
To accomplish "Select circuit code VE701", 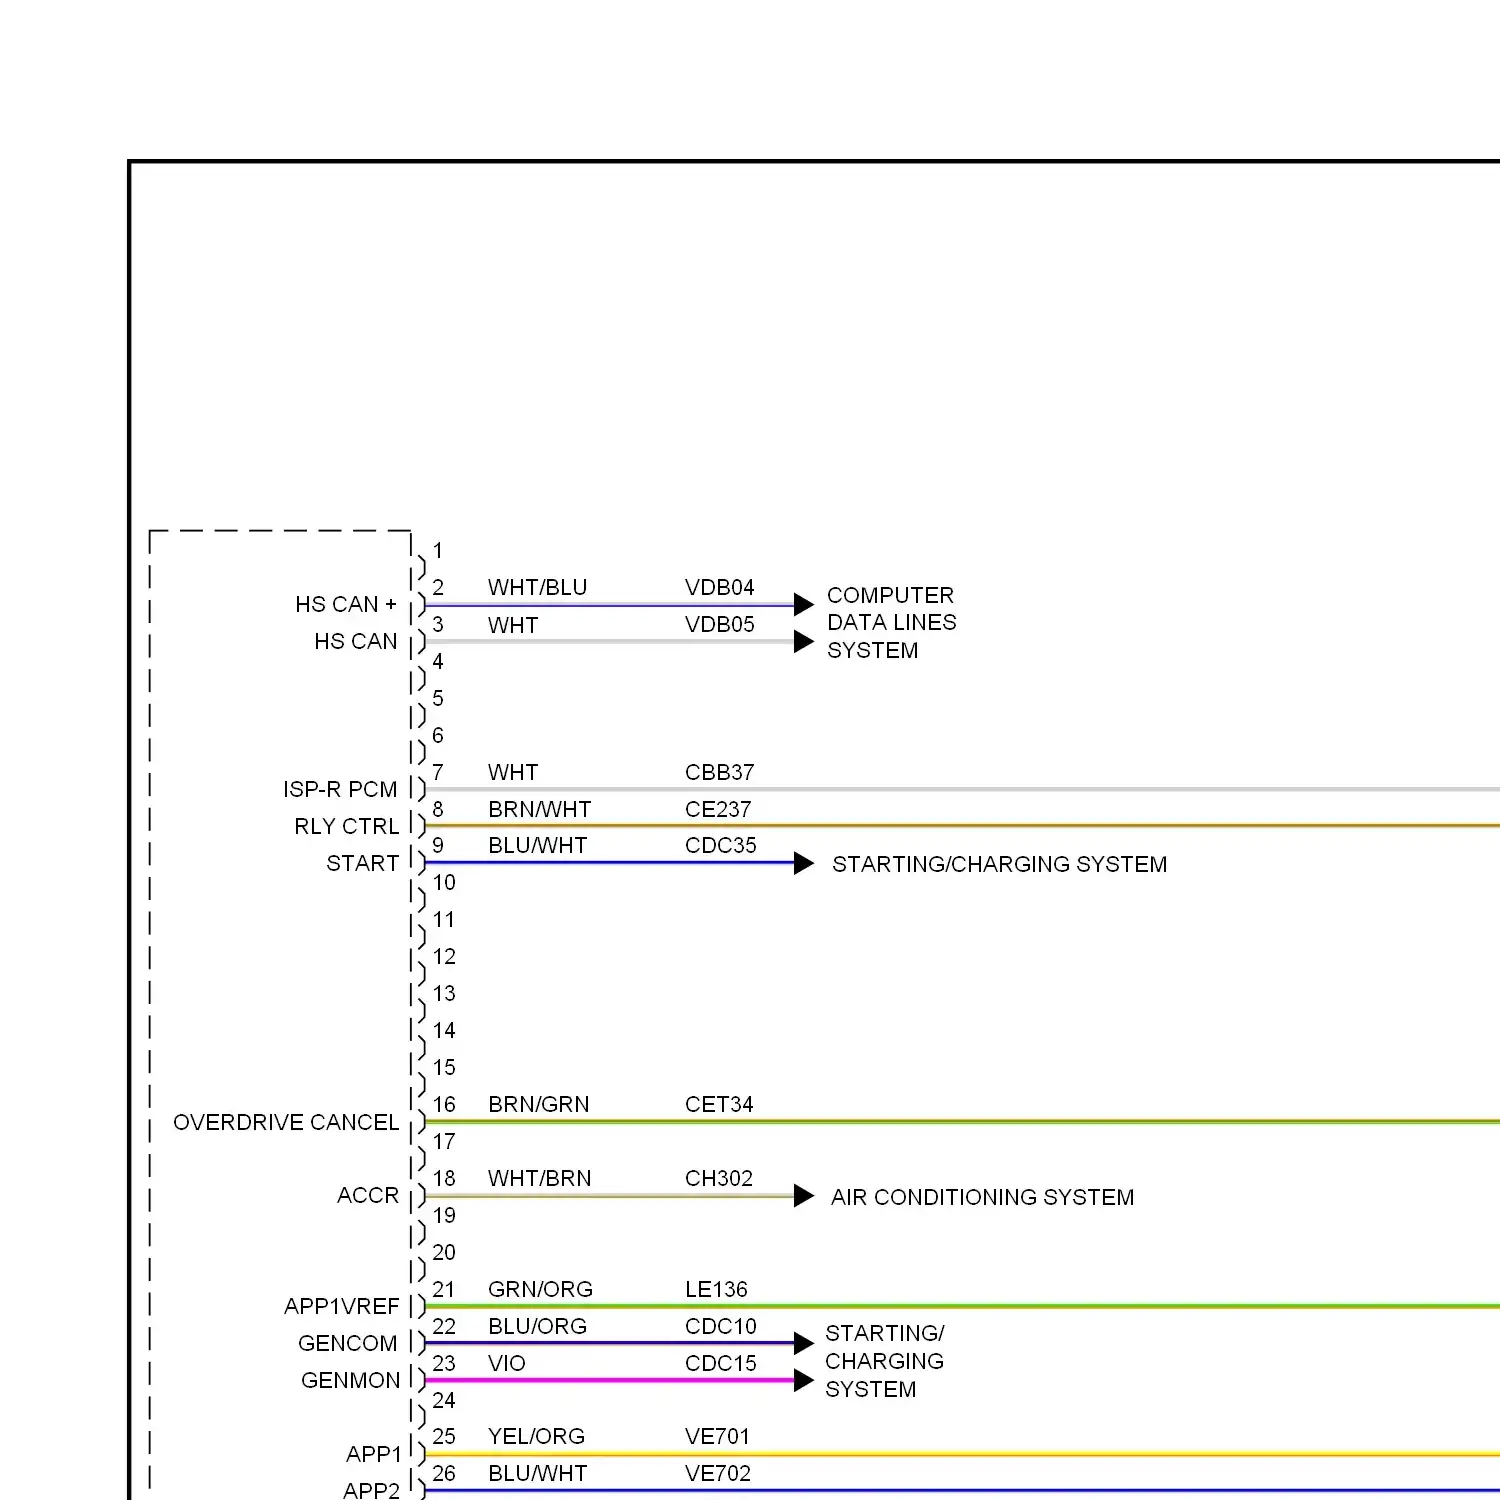I will (x=717, y=1436).
